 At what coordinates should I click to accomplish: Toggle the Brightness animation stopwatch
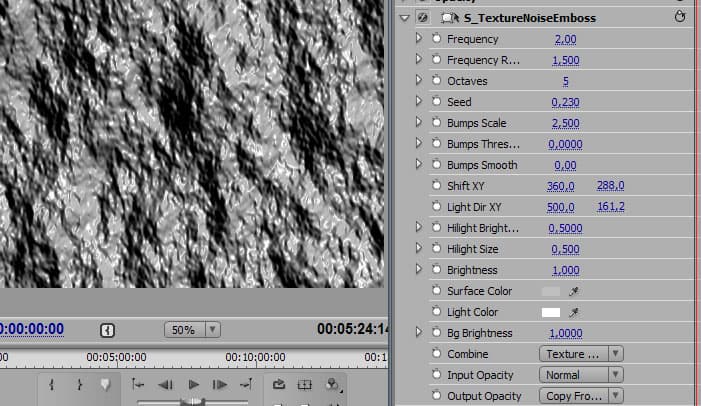[436, 270]
